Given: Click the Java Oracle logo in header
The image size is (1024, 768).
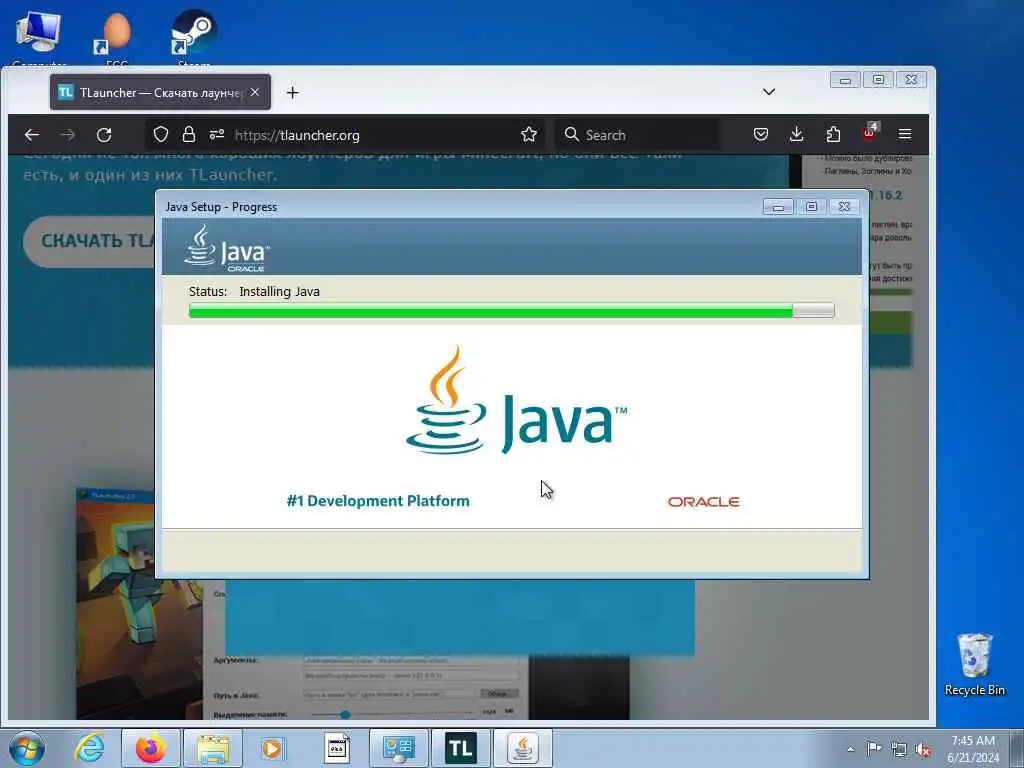Looking at the screenshot, I should click(226, 249).
